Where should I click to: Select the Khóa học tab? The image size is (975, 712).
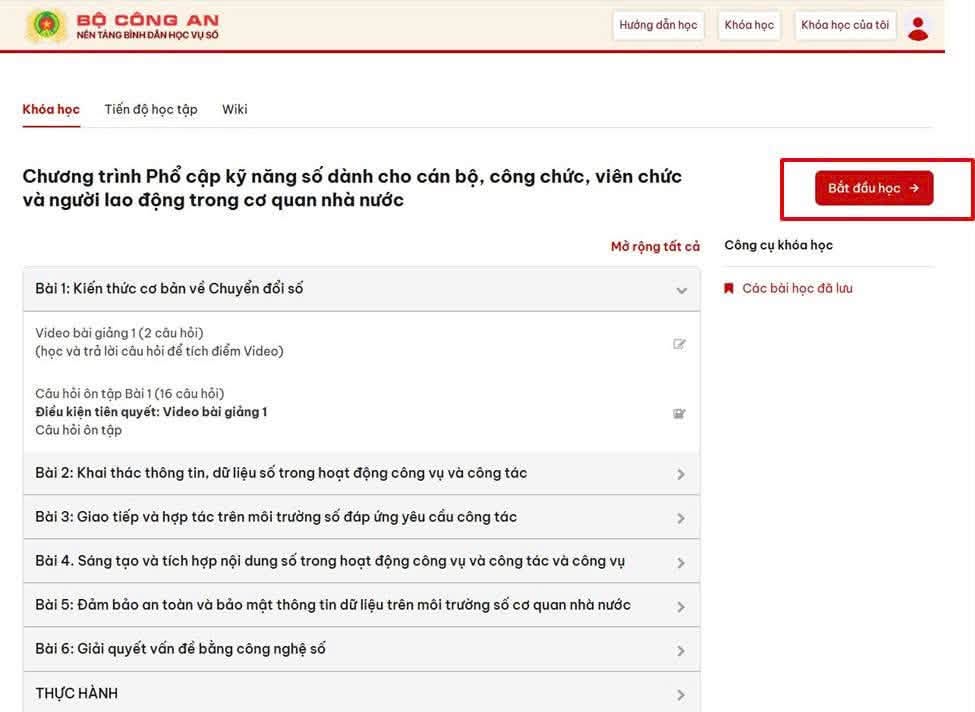point(51,109)
